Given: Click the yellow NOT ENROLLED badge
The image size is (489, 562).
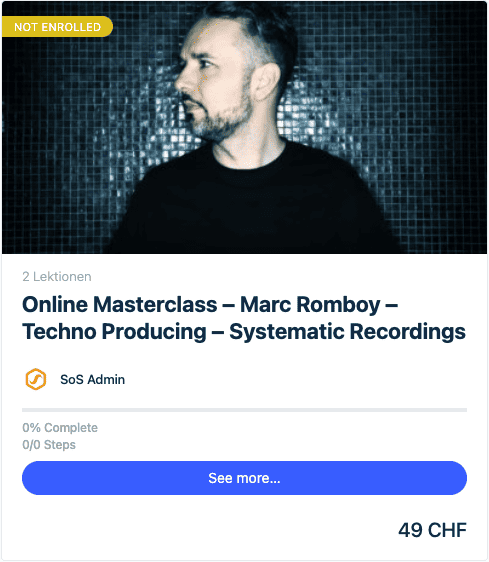Looking at the screenshot, I should point(57,27).
